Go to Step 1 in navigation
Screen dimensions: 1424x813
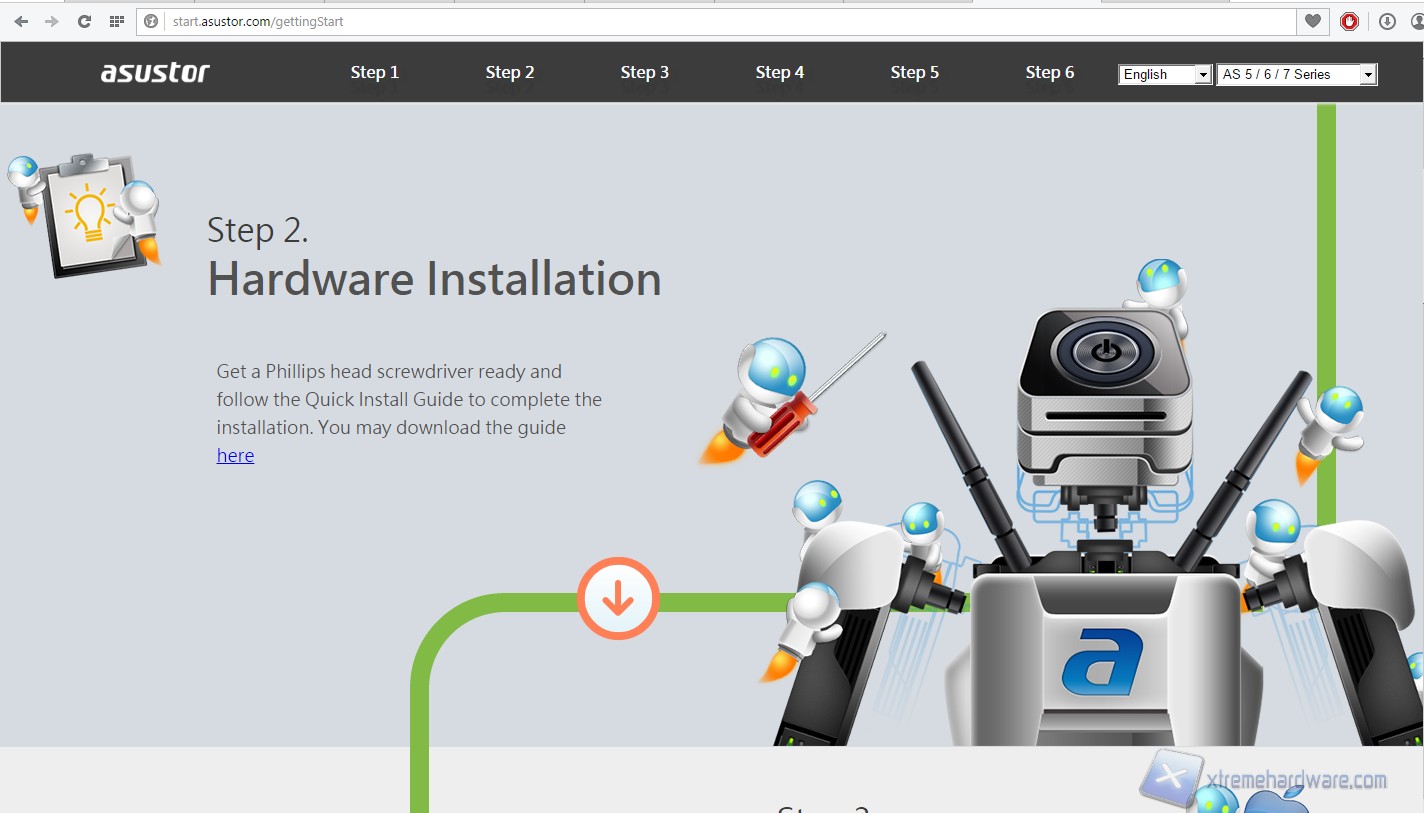point(375,72)
